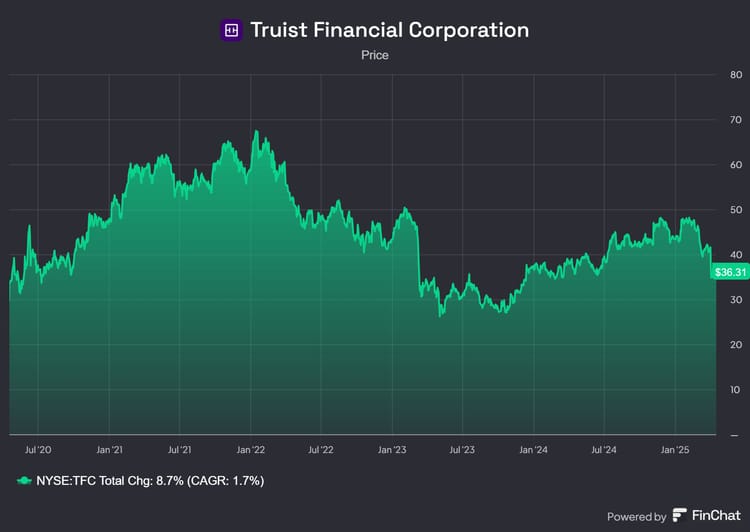Click the Jan '21 x-axis label
750x532 pixels.
(109, 451)
